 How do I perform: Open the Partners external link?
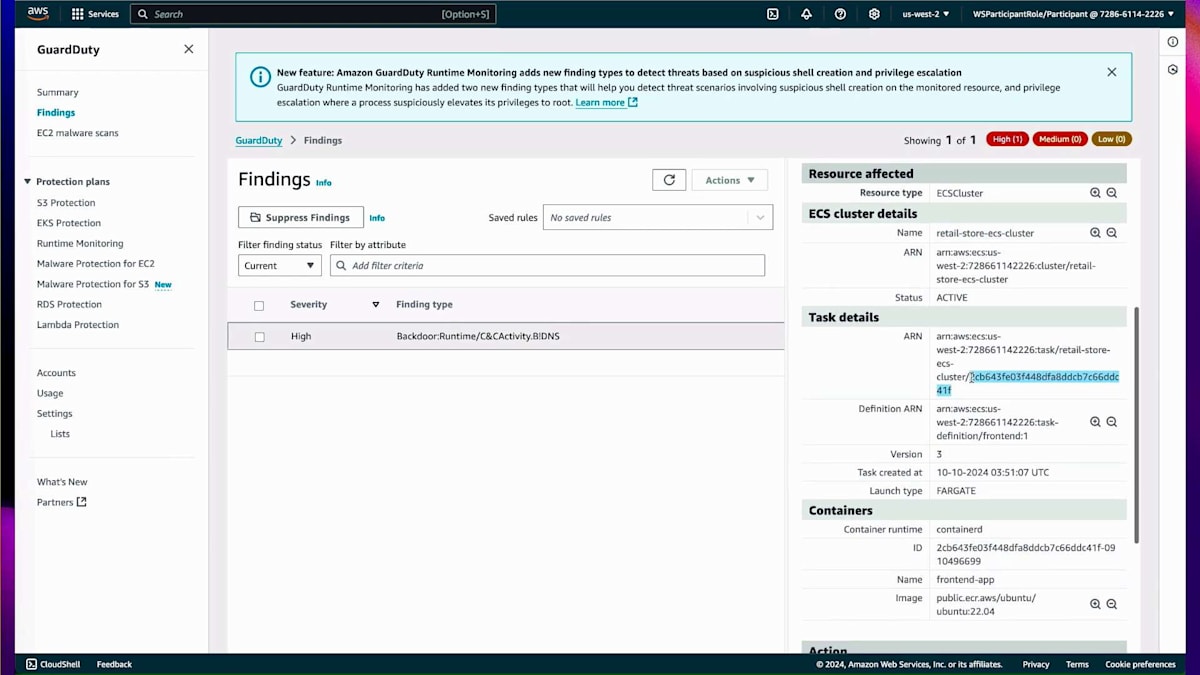(x=62, y=502)
